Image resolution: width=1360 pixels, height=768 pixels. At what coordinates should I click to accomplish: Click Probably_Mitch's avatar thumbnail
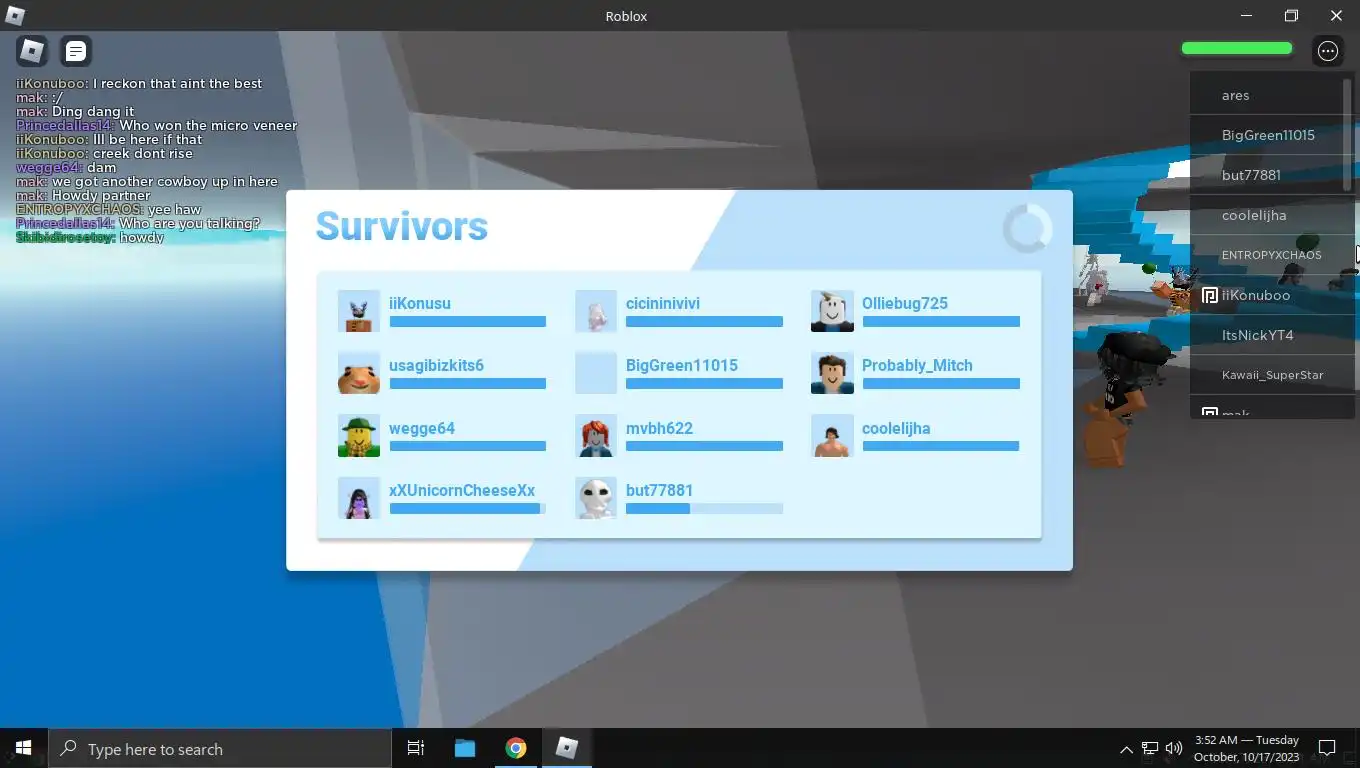[832, 373]
